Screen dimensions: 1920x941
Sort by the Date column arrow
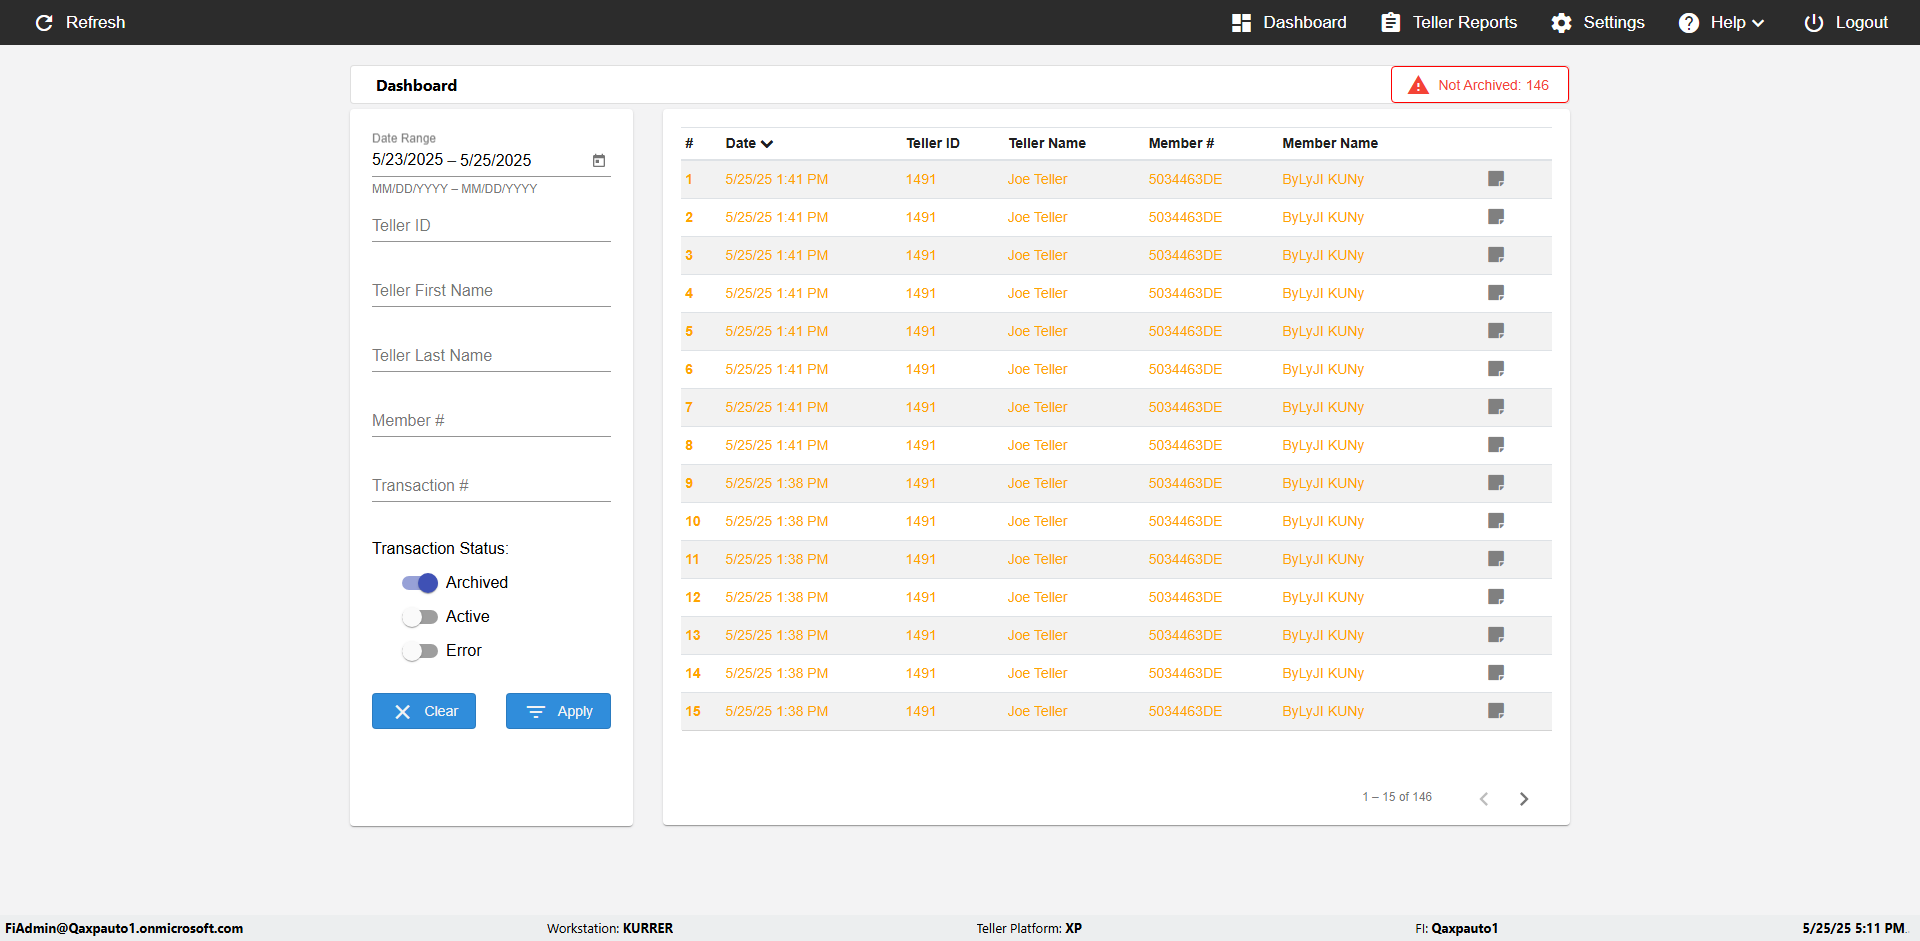click(x=767, y=144)
